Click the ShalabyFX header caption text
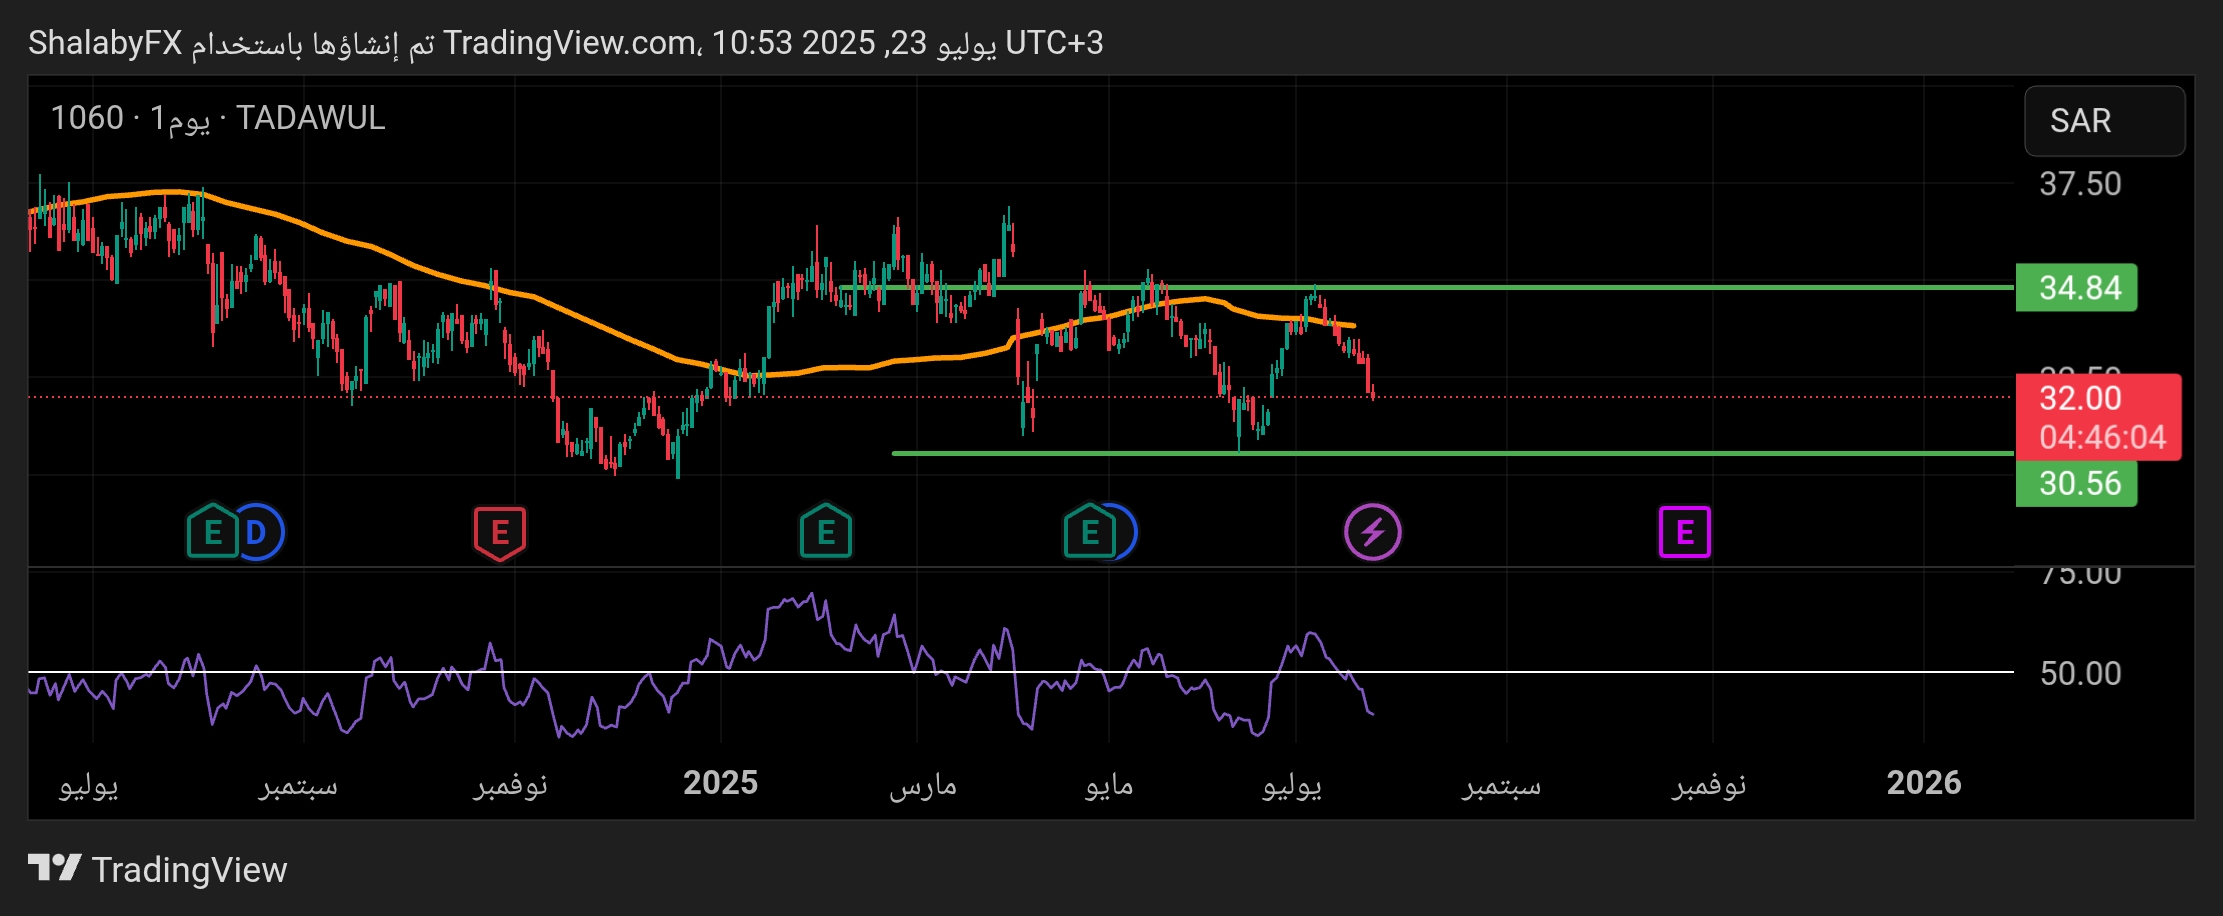 [x=566, y=43]
